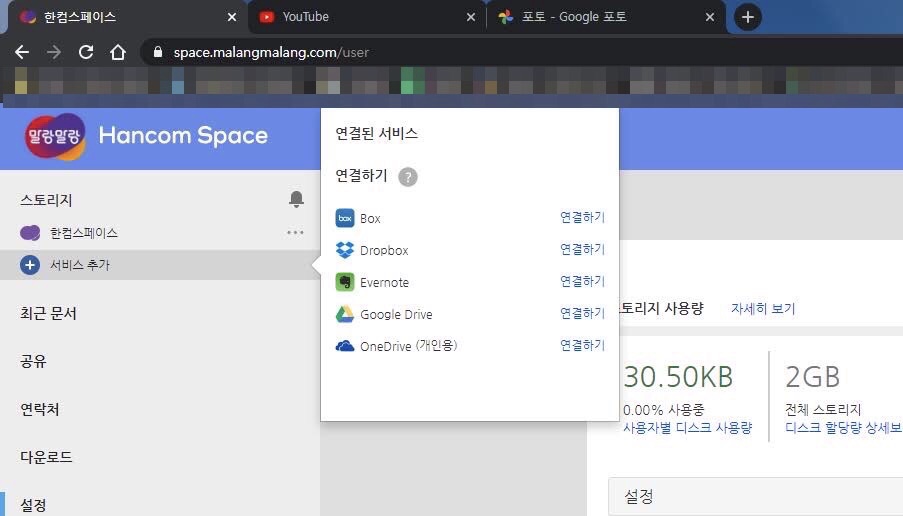Click the 연결된 서비스 heading in popup
This screenshot has height=516, width=903.
coord(377,134)
